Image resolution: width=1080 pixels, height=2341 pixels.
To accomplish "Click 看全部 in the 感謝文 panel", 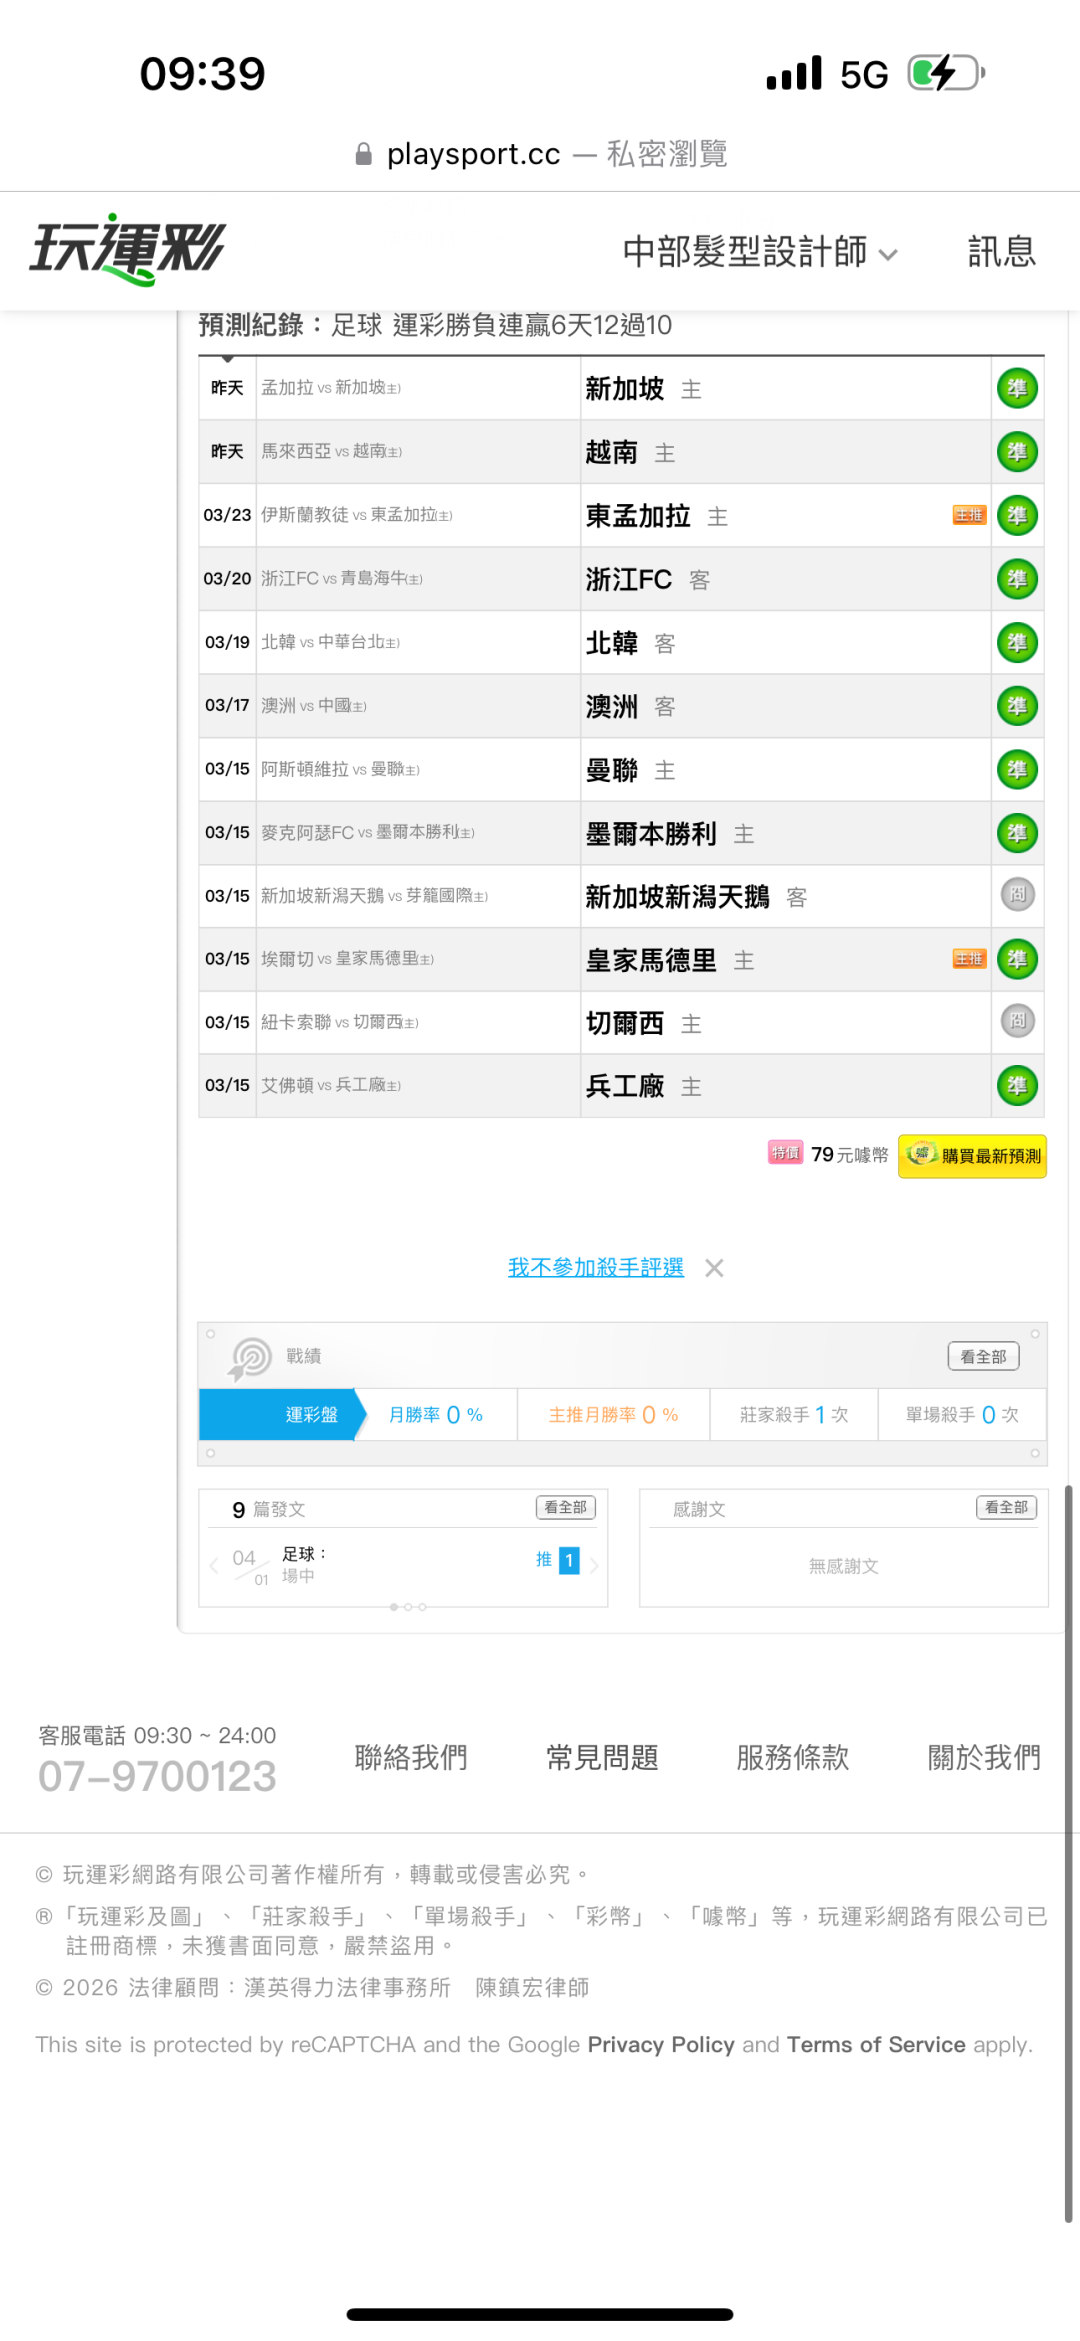I will 1006,1508.
